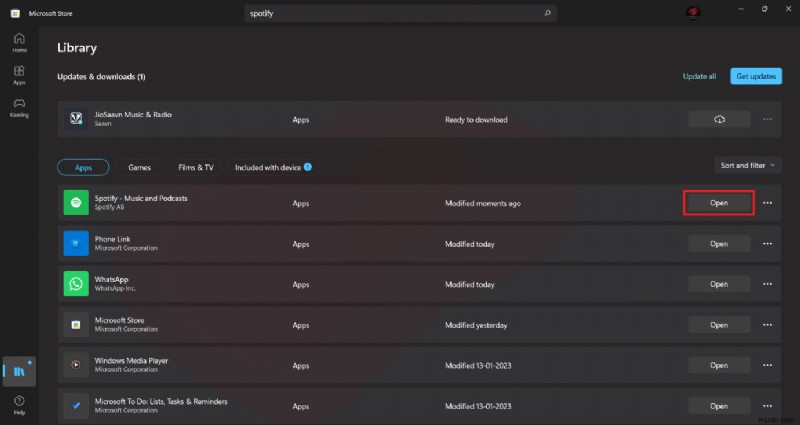Open more options for Microsoft Store row
Viewport: 800px width, 425px height.
tap(767, 325)
